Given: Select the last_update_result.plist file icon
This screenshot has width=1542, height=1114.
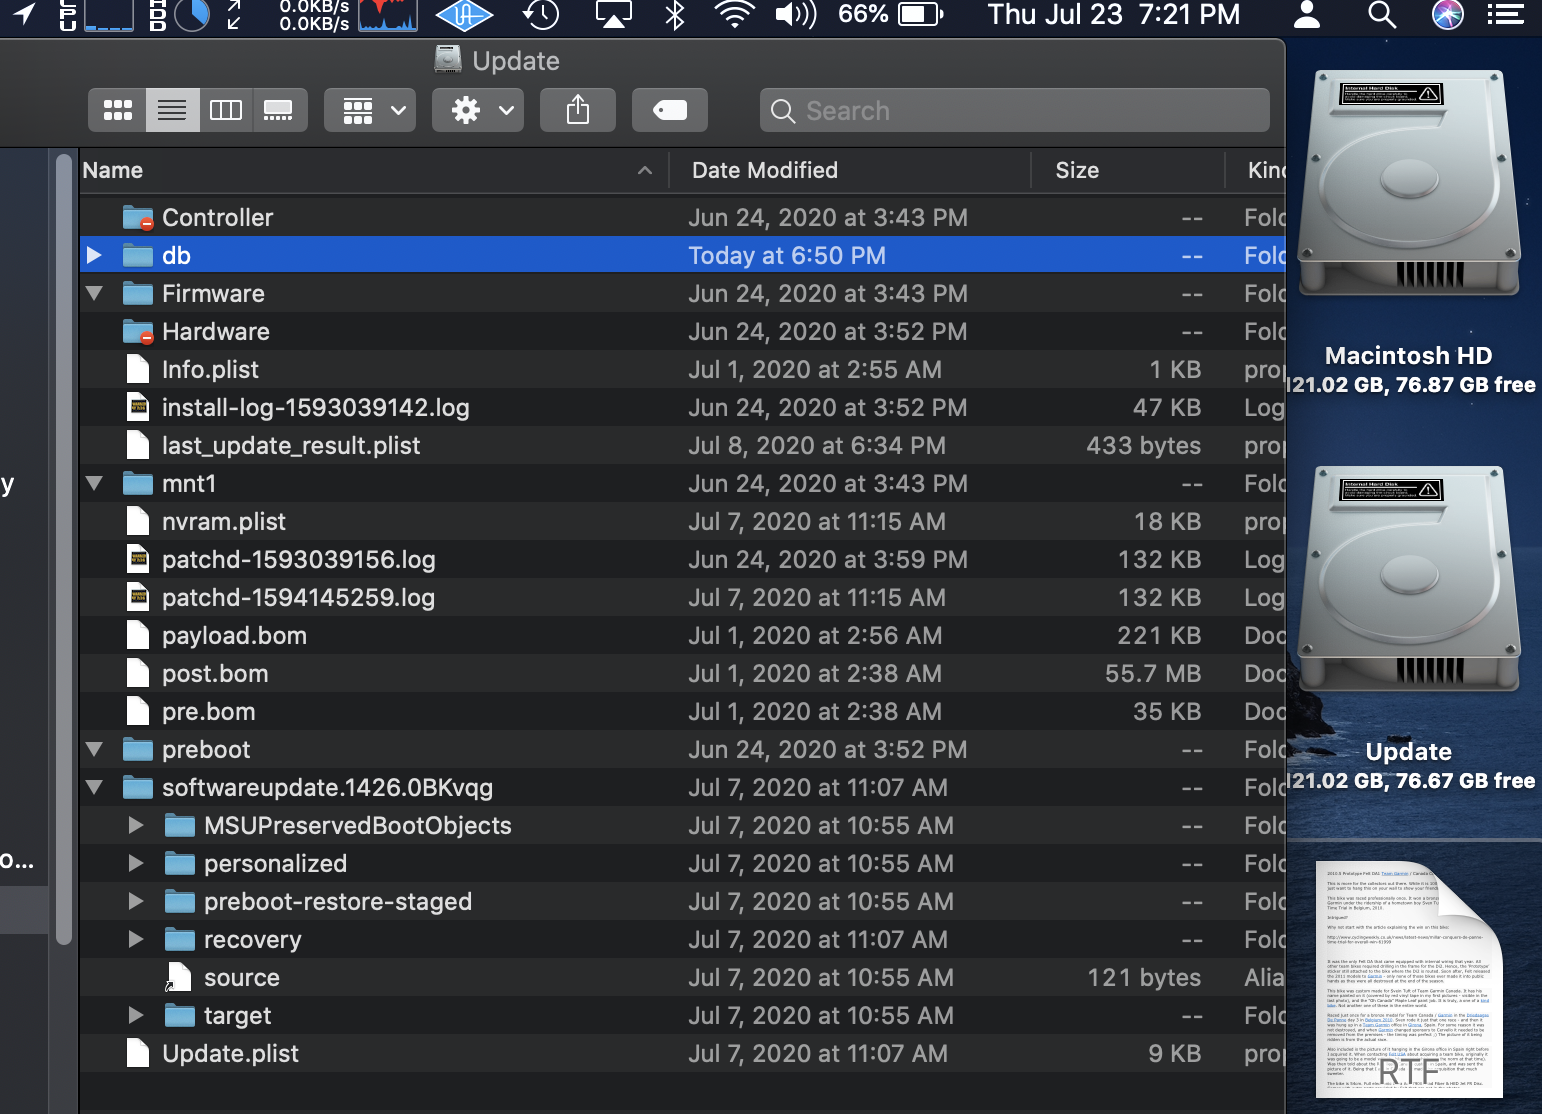Looking at the screenshot, I should coord(138,445).
